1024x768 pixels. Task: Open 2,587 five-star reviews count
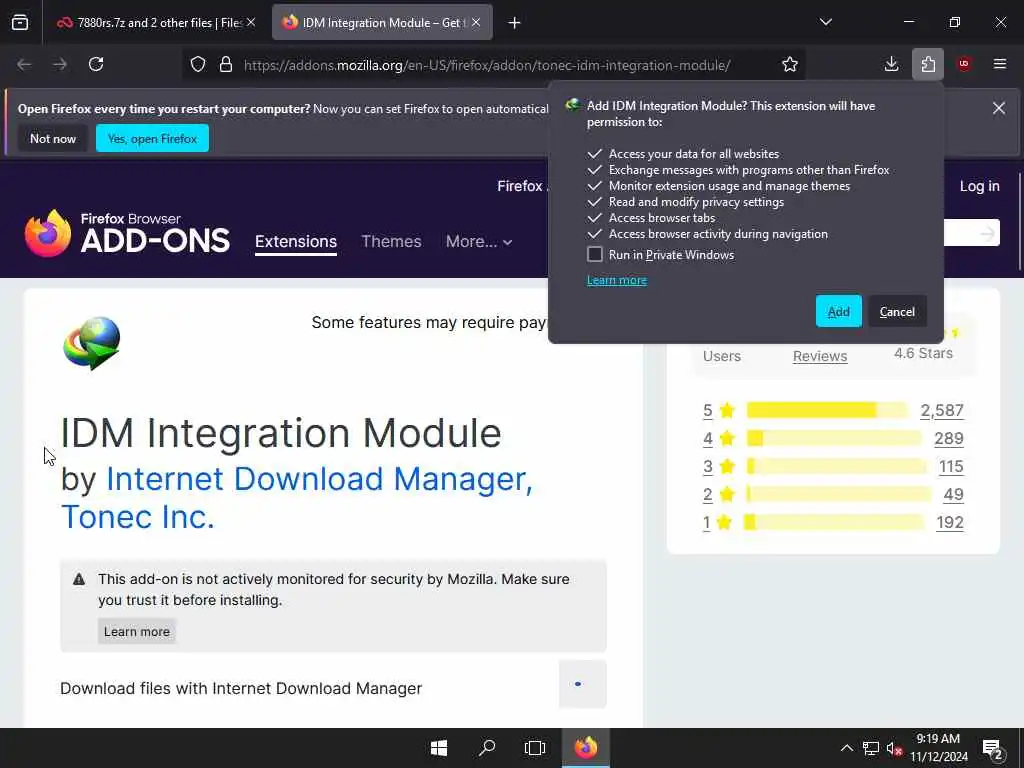tap(942, 410)
